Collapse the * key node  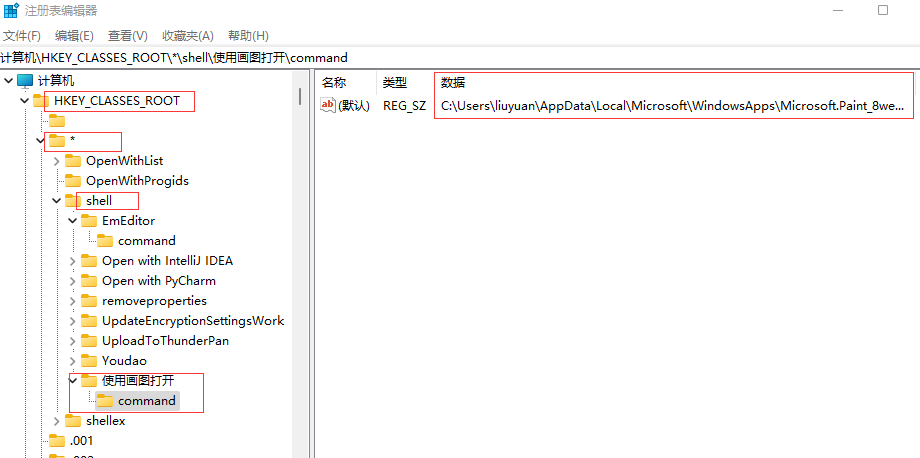(40, 140)
